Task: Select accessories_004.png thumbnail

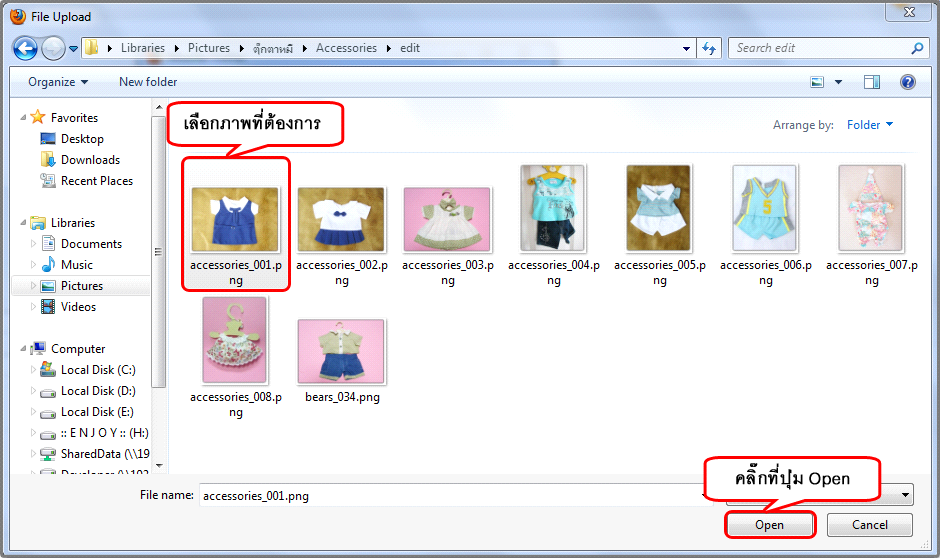Action: click(553, 208)
